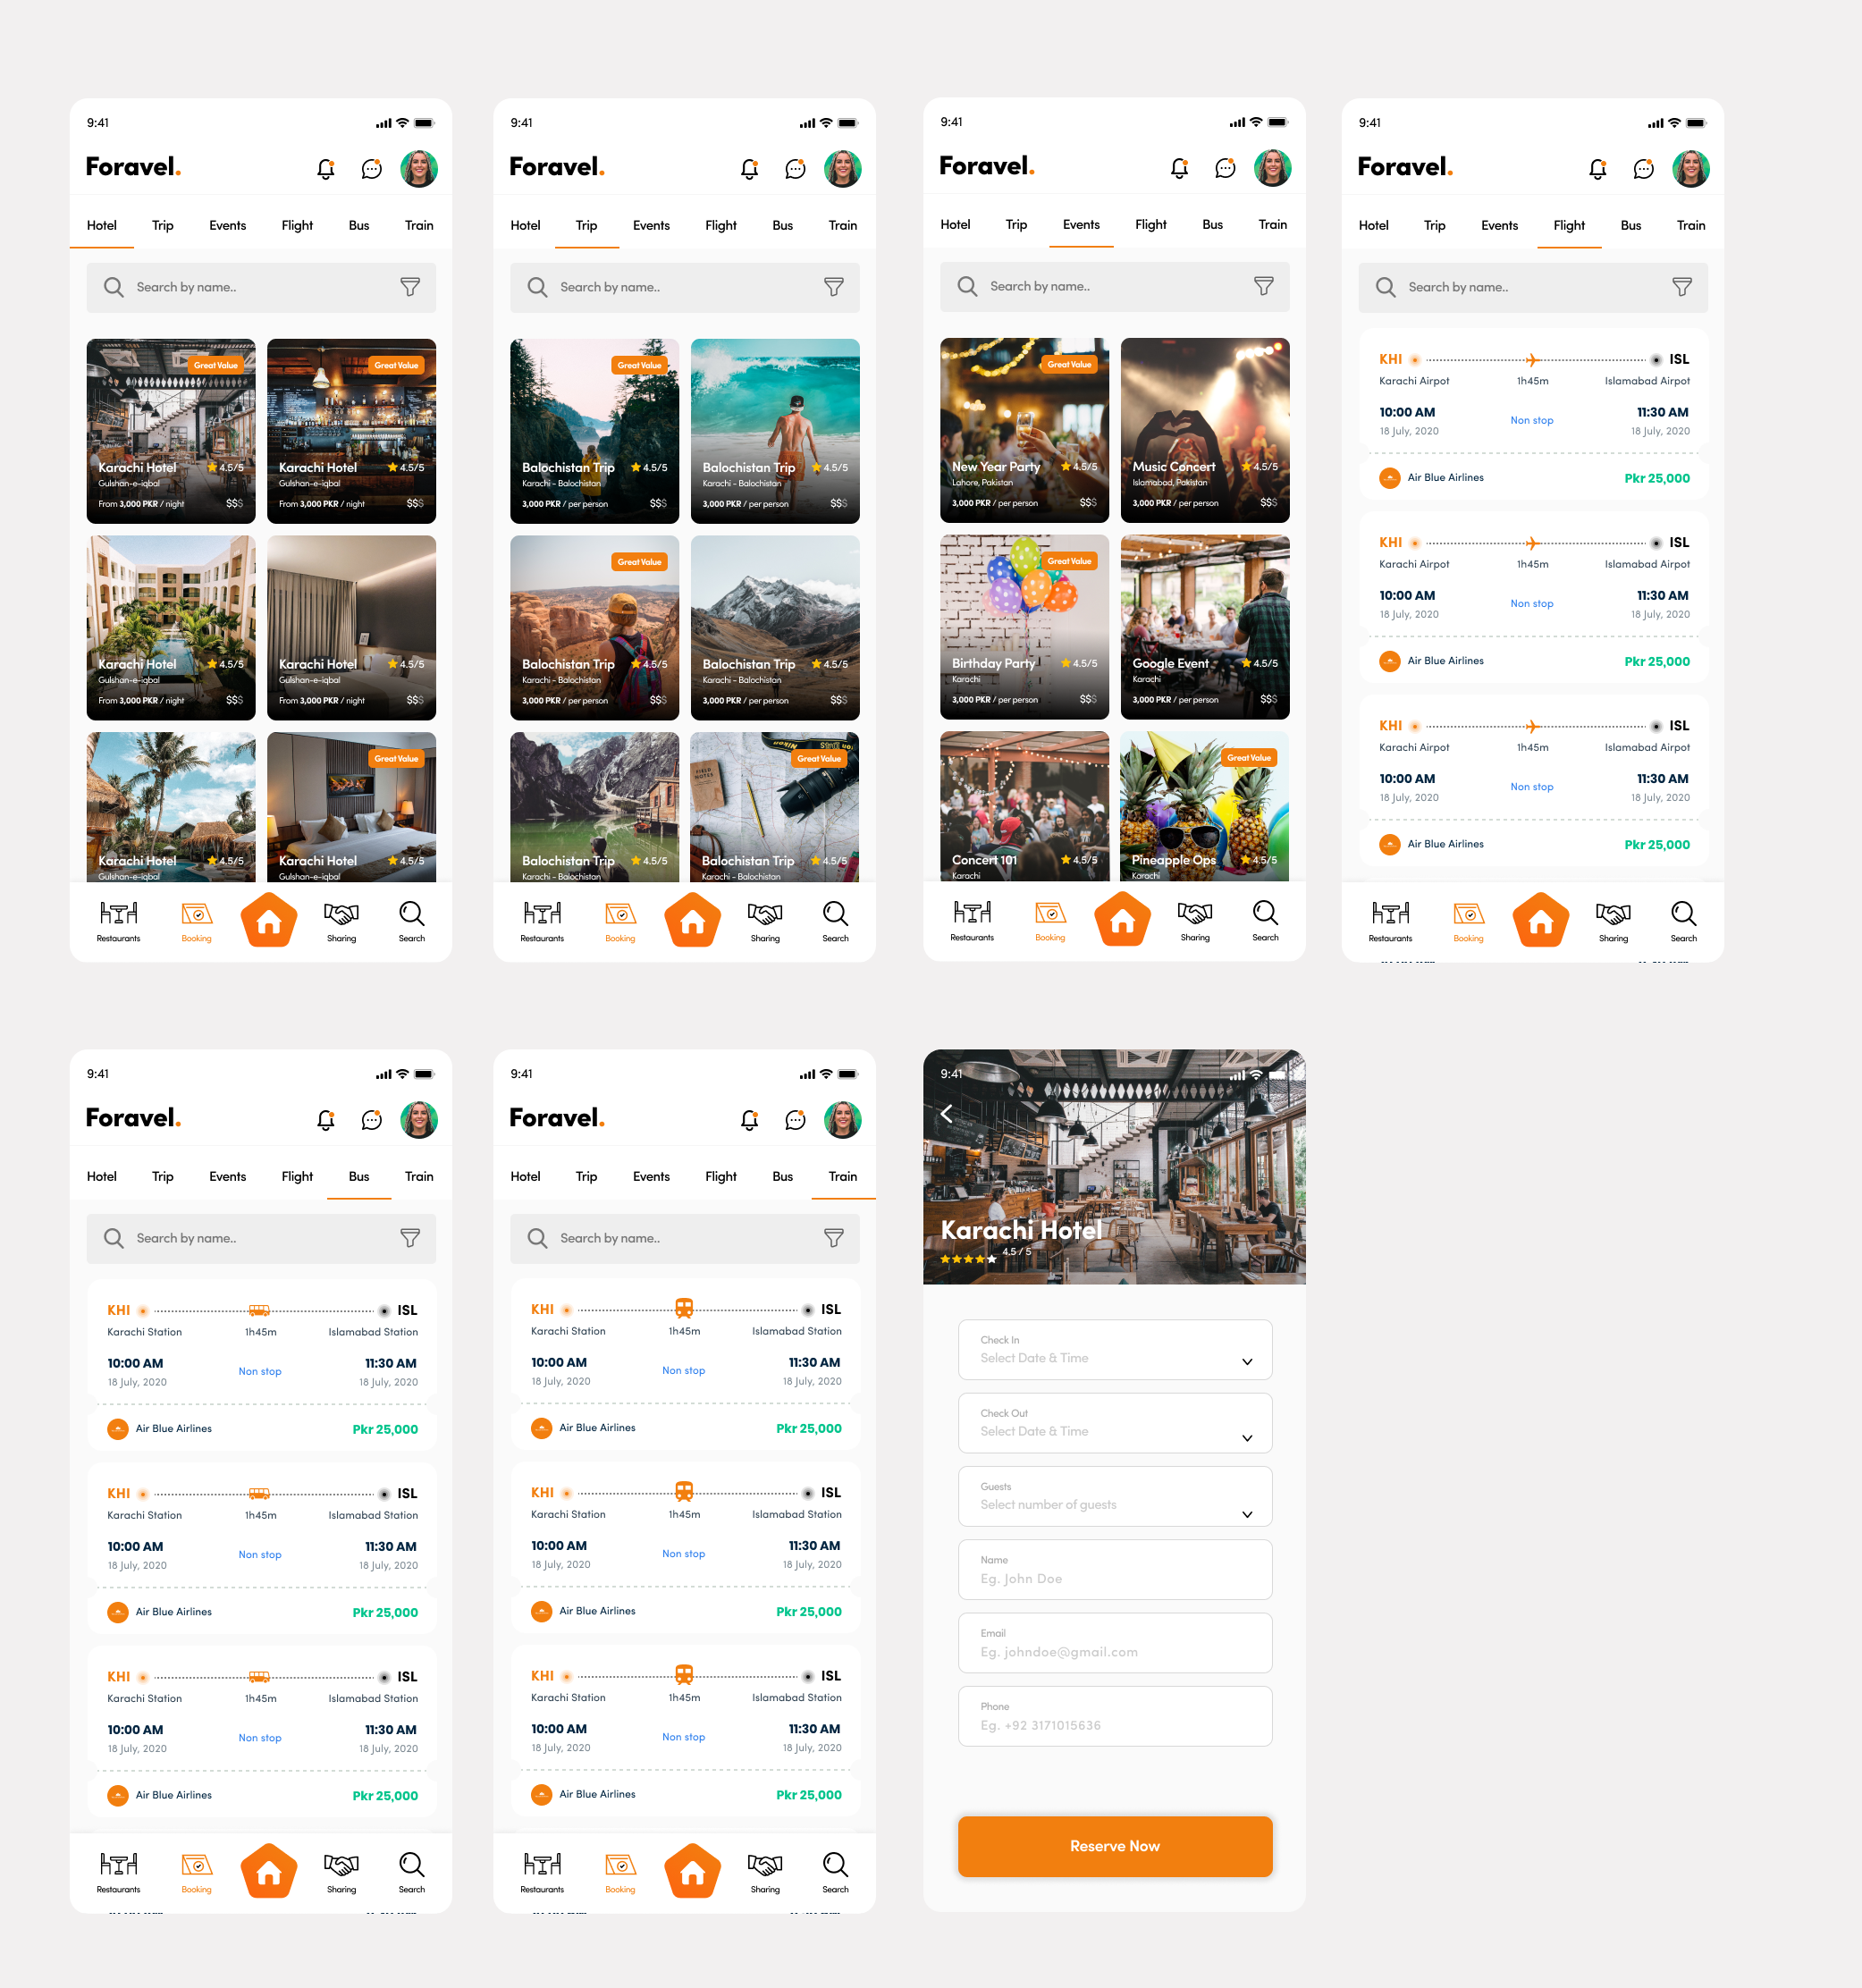Image resolution: width=1862 pixels, height=1988 pixels.
Task: Open the Pineapple Ops event card
Action: pyautogui.click(x=1204, y=806)
